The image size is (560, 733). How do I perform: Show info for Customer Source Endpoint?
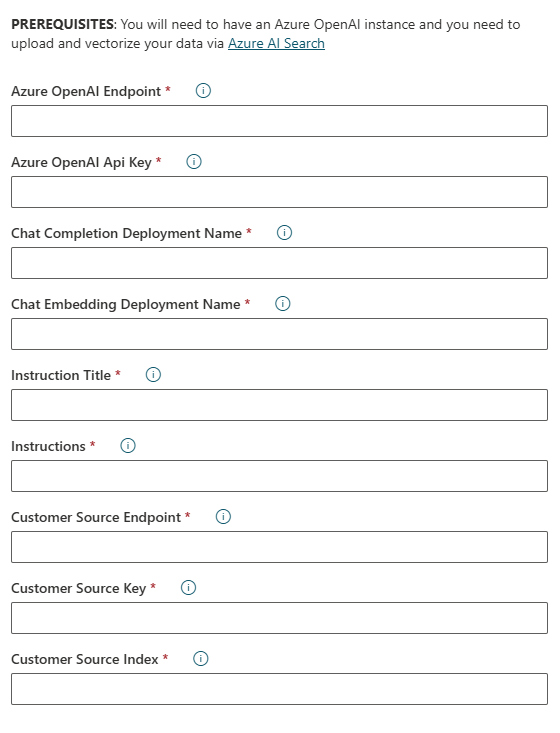point(223,517)
